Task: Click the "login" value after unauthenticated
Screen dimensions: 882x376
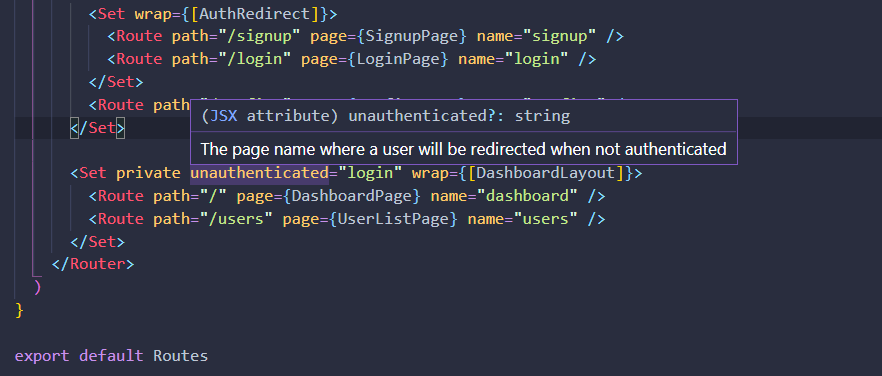Action: tap(370, 173)
